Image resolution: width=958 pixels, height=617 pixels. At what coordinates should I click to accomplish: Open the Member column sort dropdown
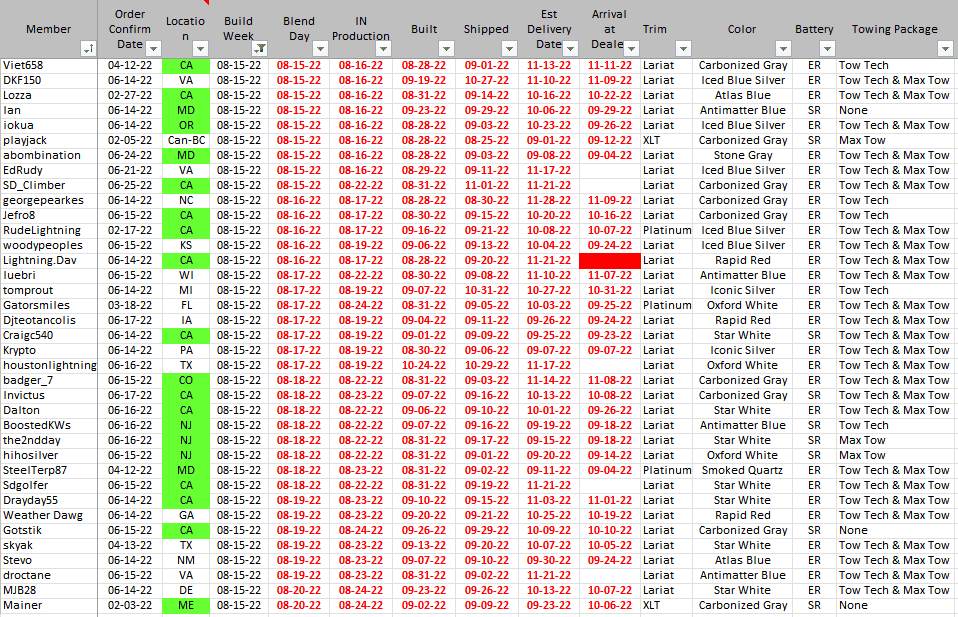[x=88, y=48]
